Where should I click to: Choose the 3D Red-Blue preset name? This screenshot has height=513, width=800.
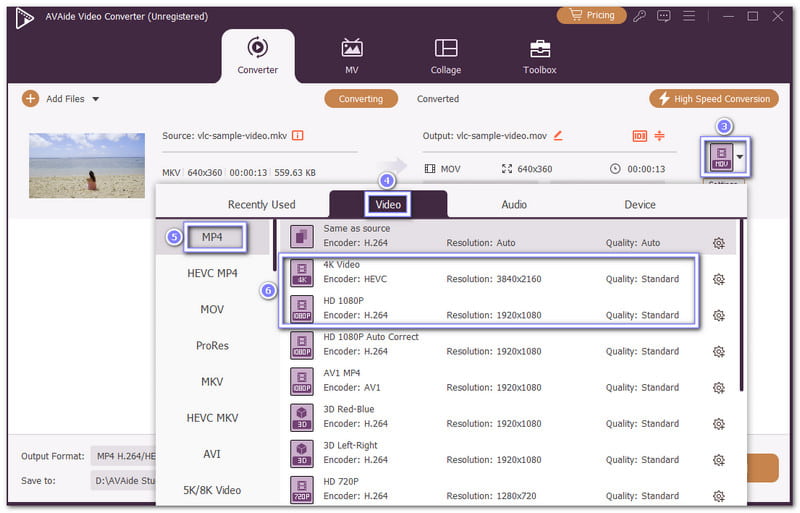348,409
